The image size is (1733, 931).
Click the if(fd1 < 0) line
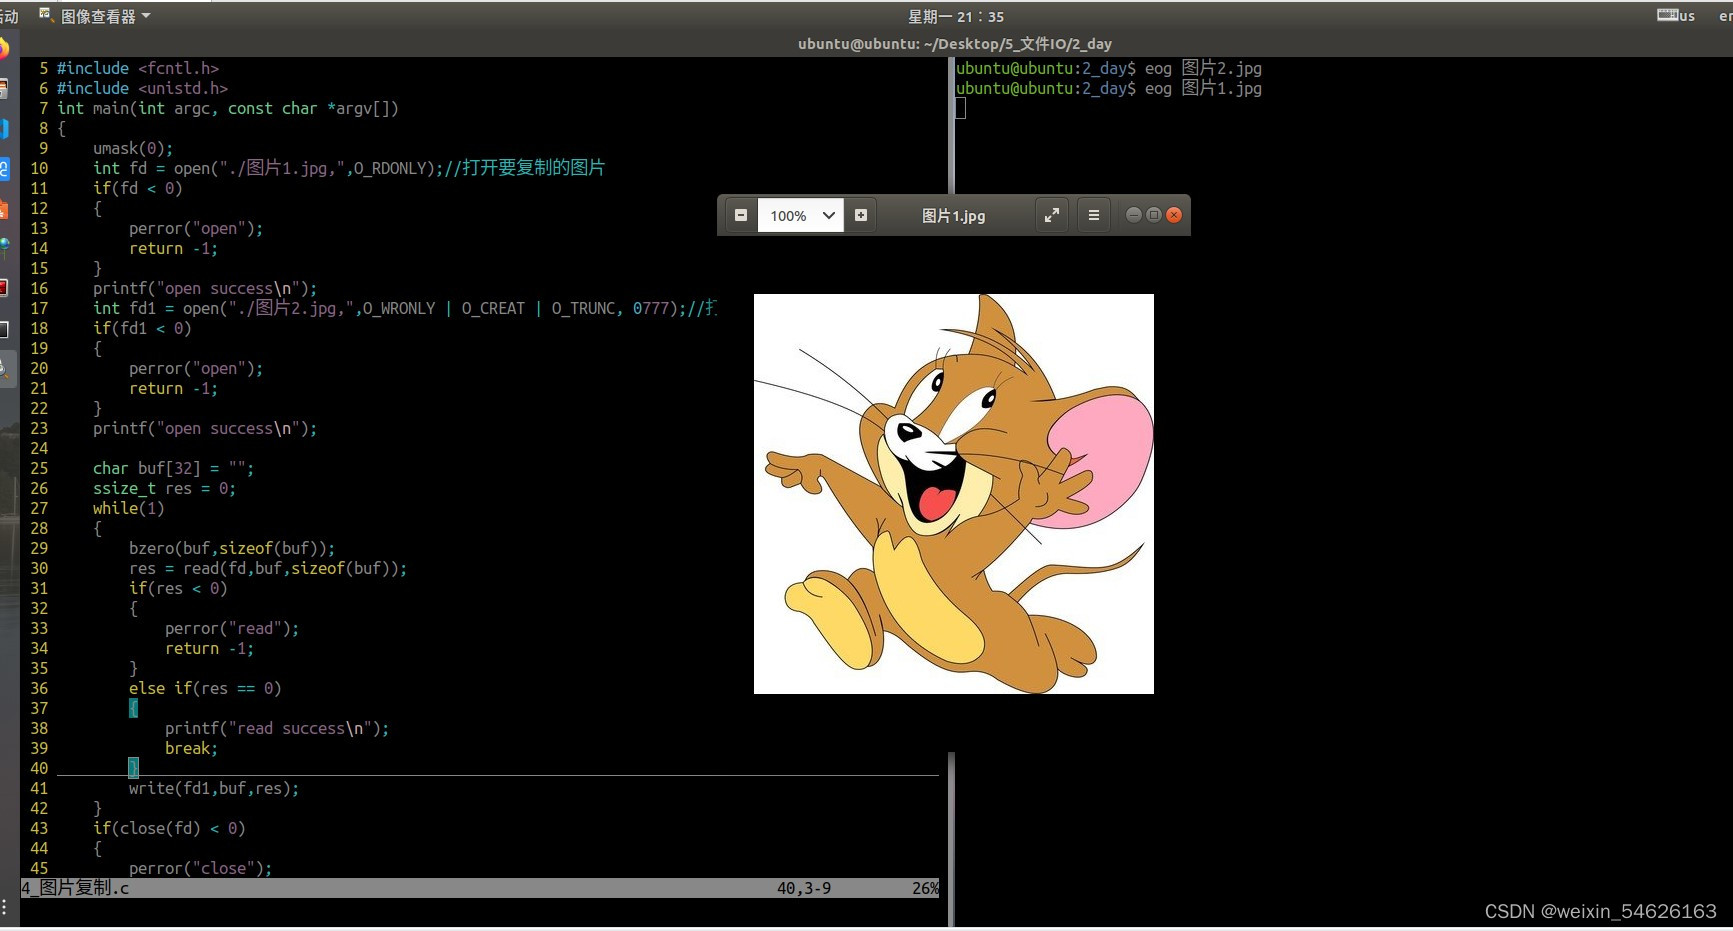(142, 328)
